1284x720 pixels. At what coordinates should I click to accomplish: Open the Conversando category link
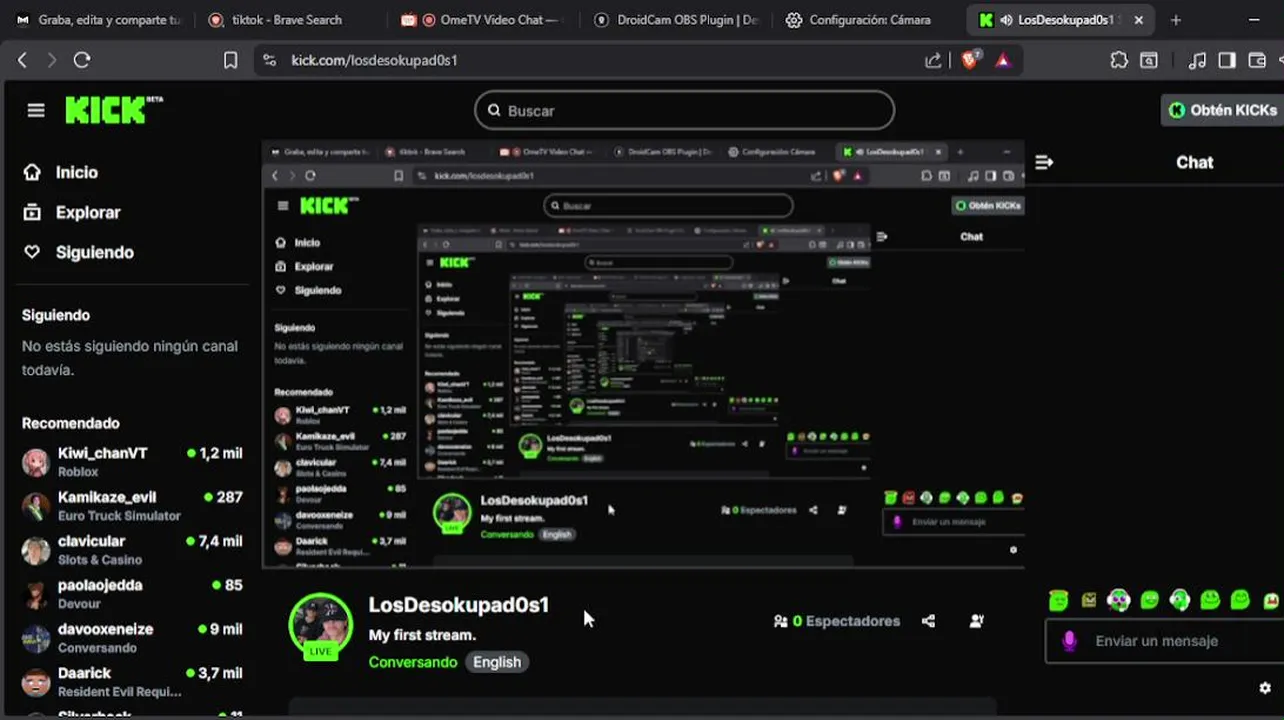[x=412, y=662]
